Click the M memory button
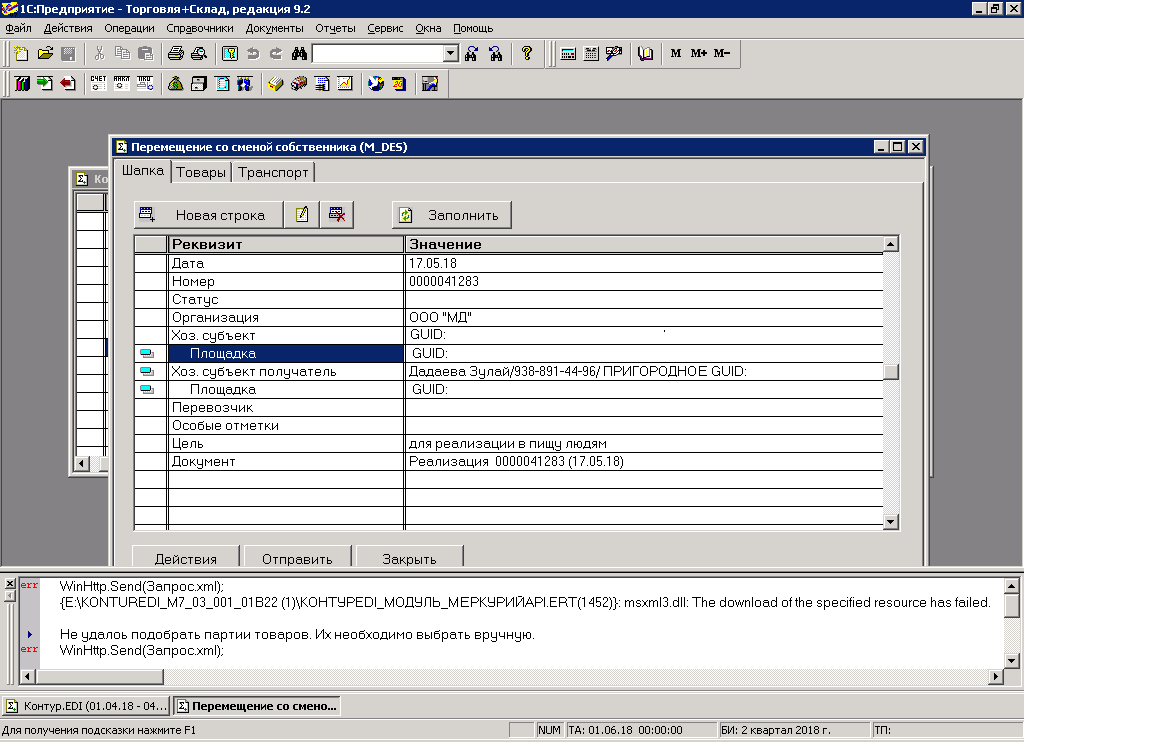Viewport: 1152px width, 742px height. point(676,54)
